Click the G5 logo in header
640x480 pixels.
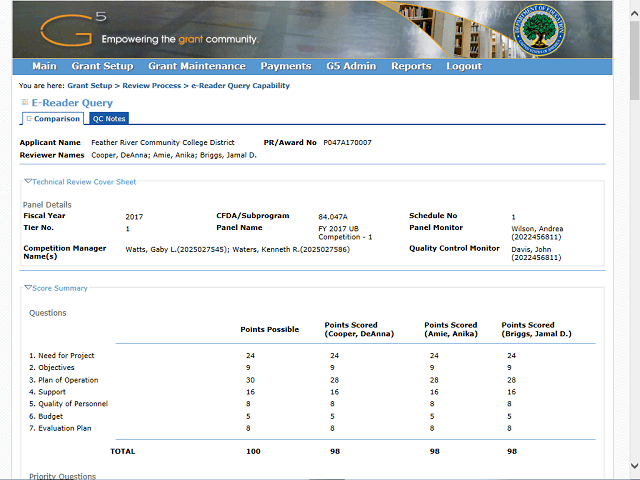pyautogui.click(x=70, y=29)
